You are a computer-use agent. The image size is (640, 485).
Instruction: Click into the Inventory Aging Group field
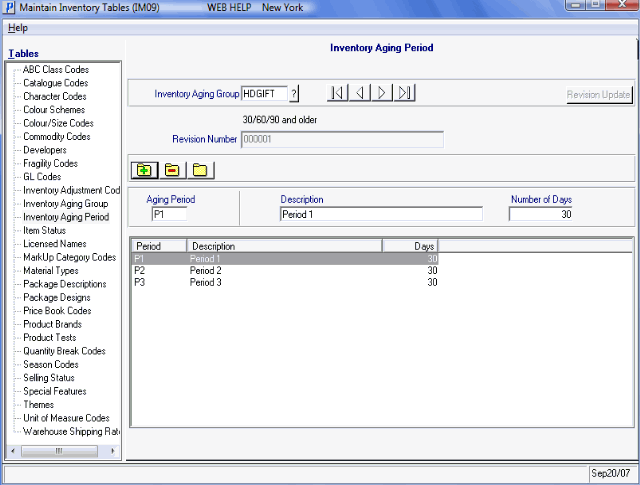(264, 93)
